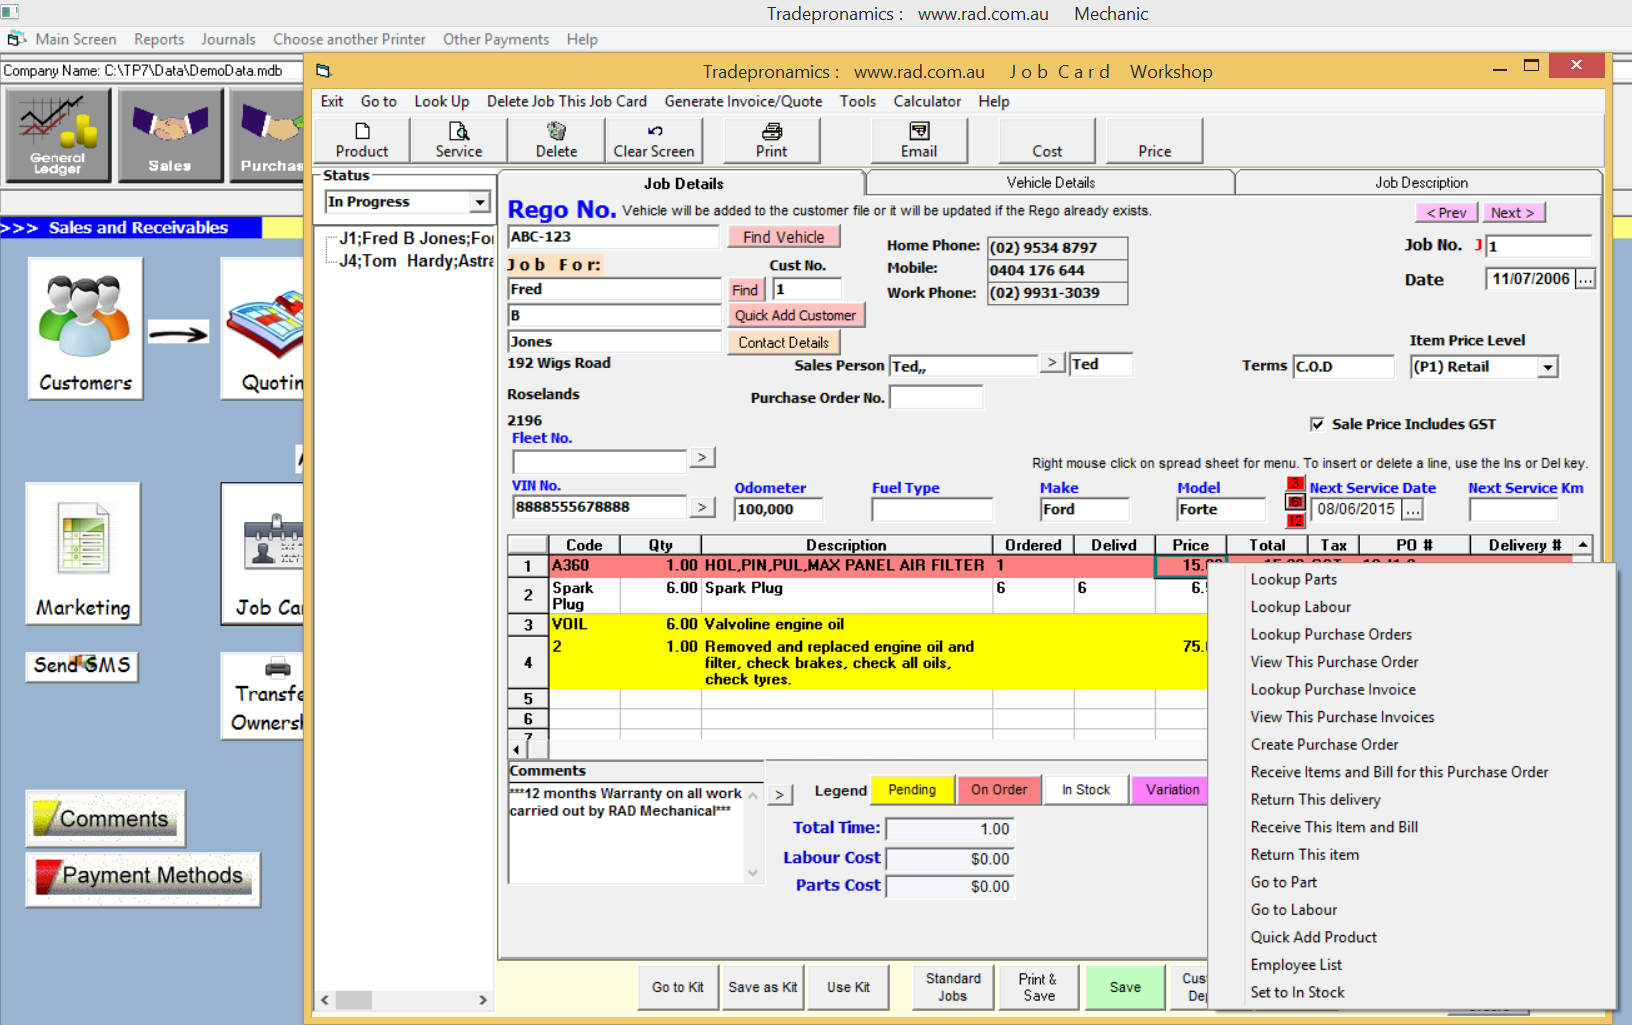Open the Look Up menu
The image size is (1632, 1025).
441,101
